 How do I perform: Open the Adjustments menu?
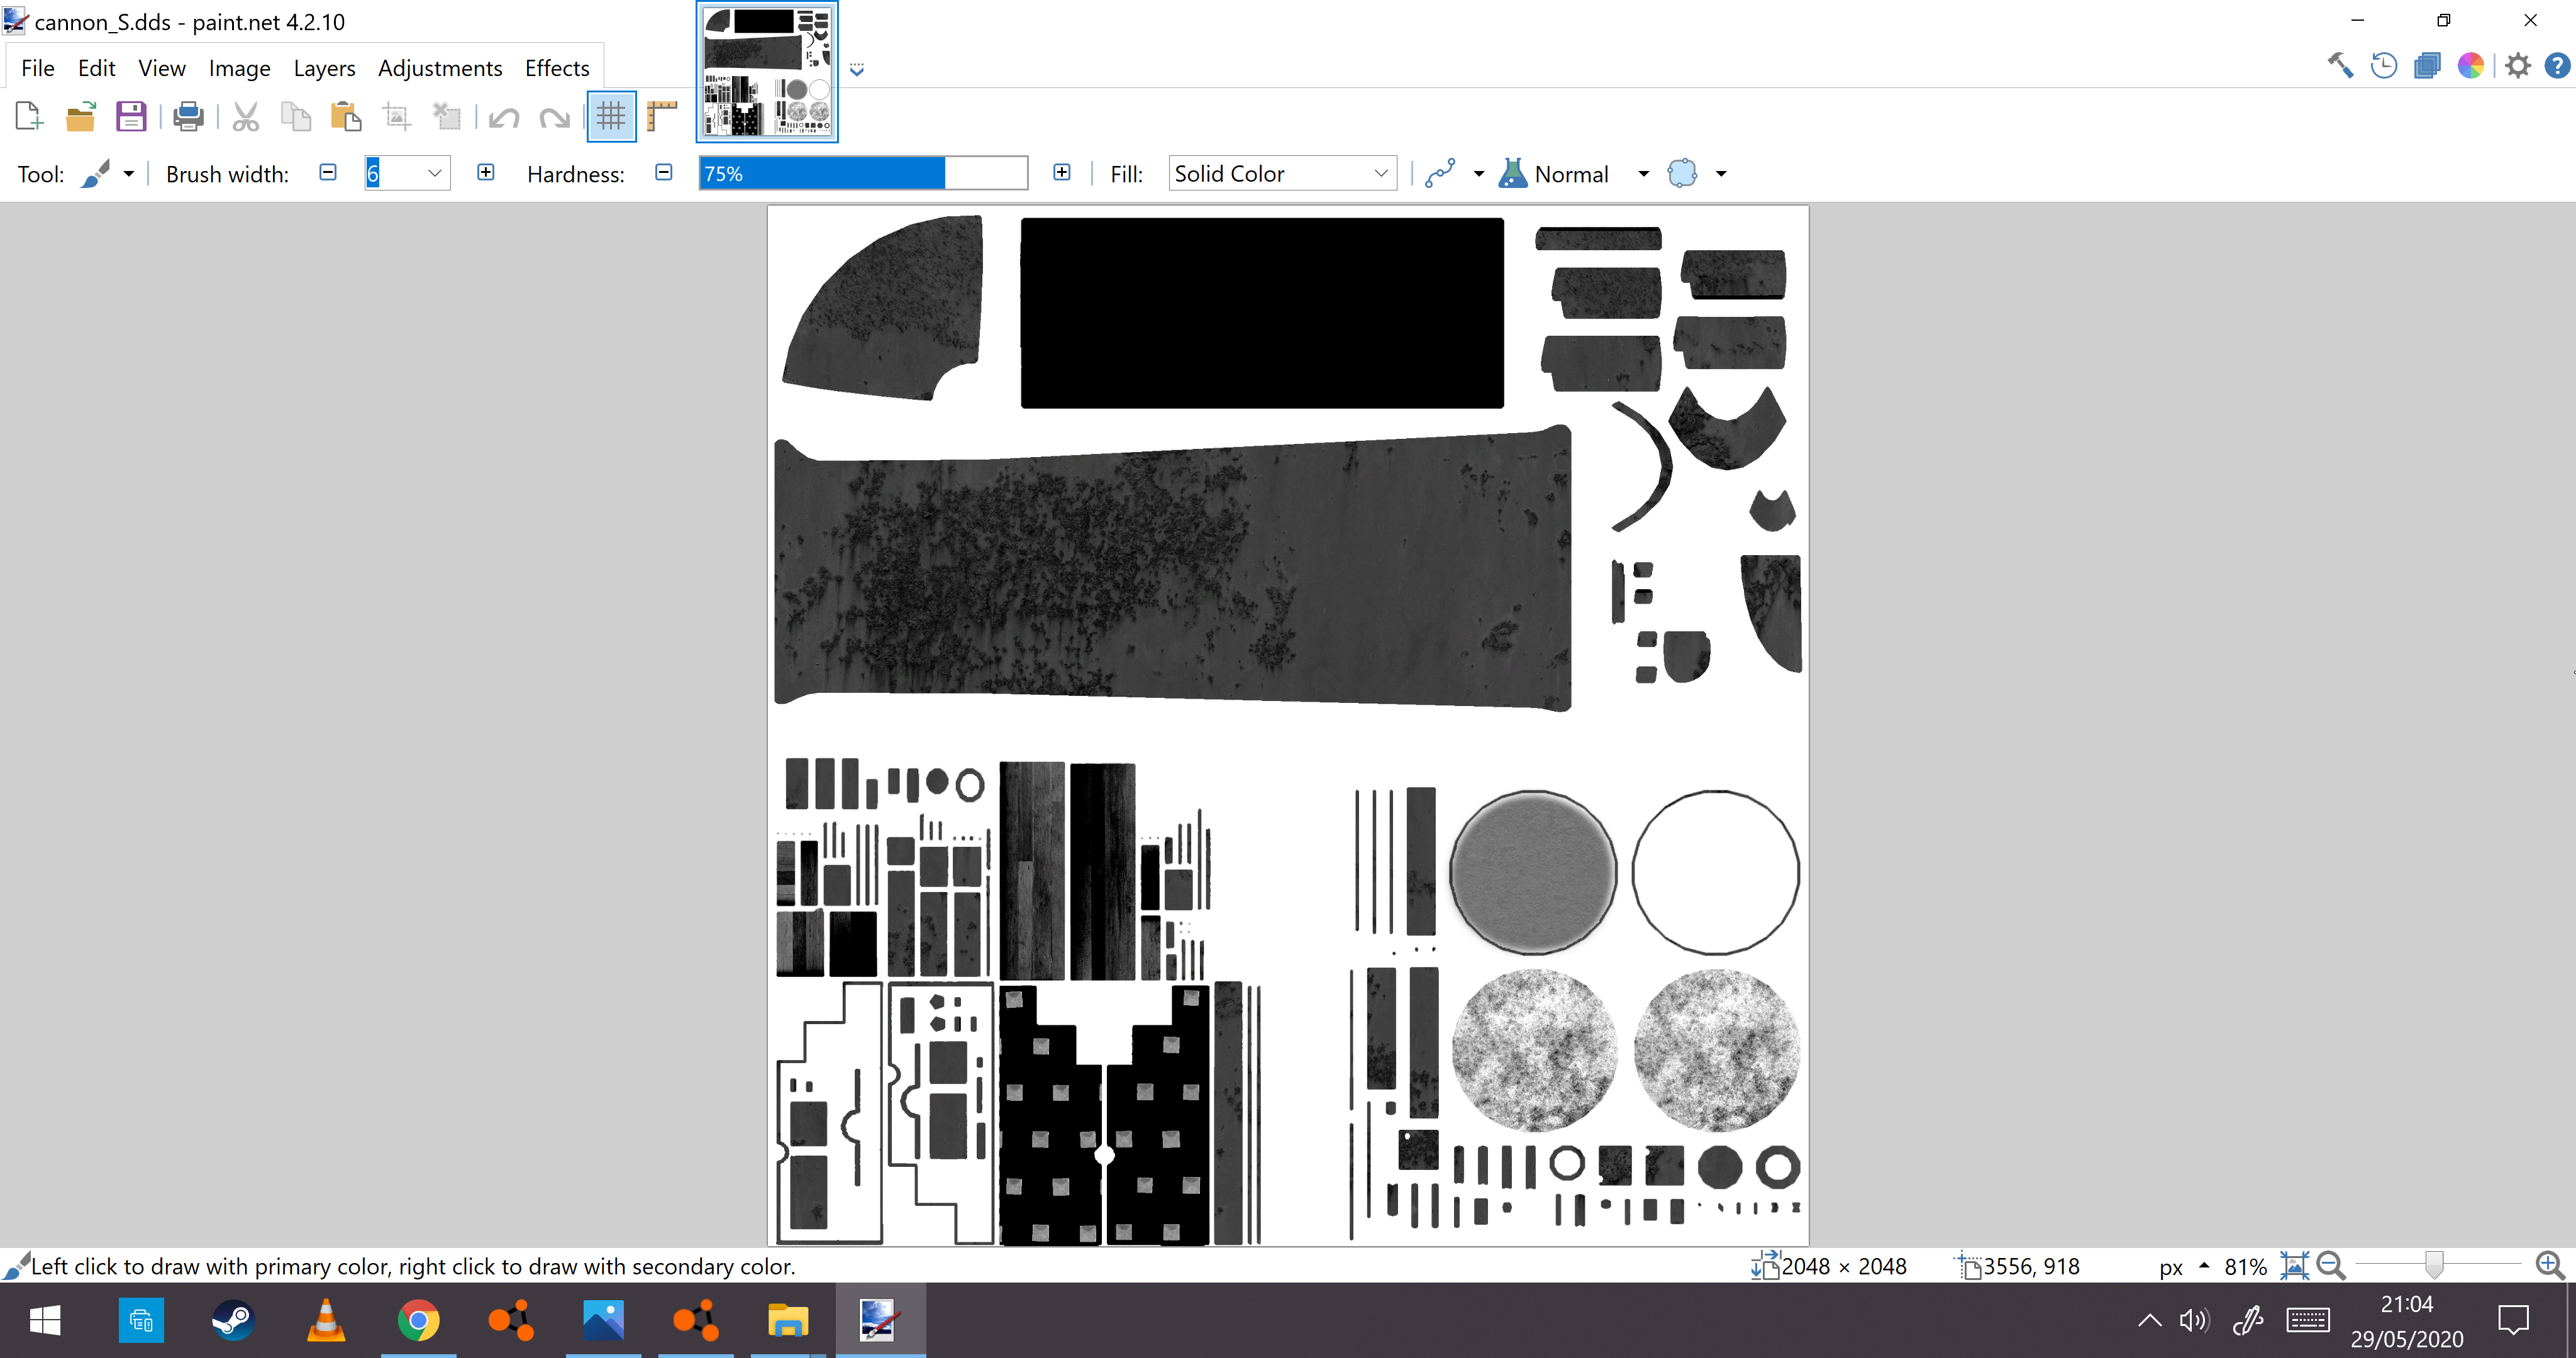point(440,68)
